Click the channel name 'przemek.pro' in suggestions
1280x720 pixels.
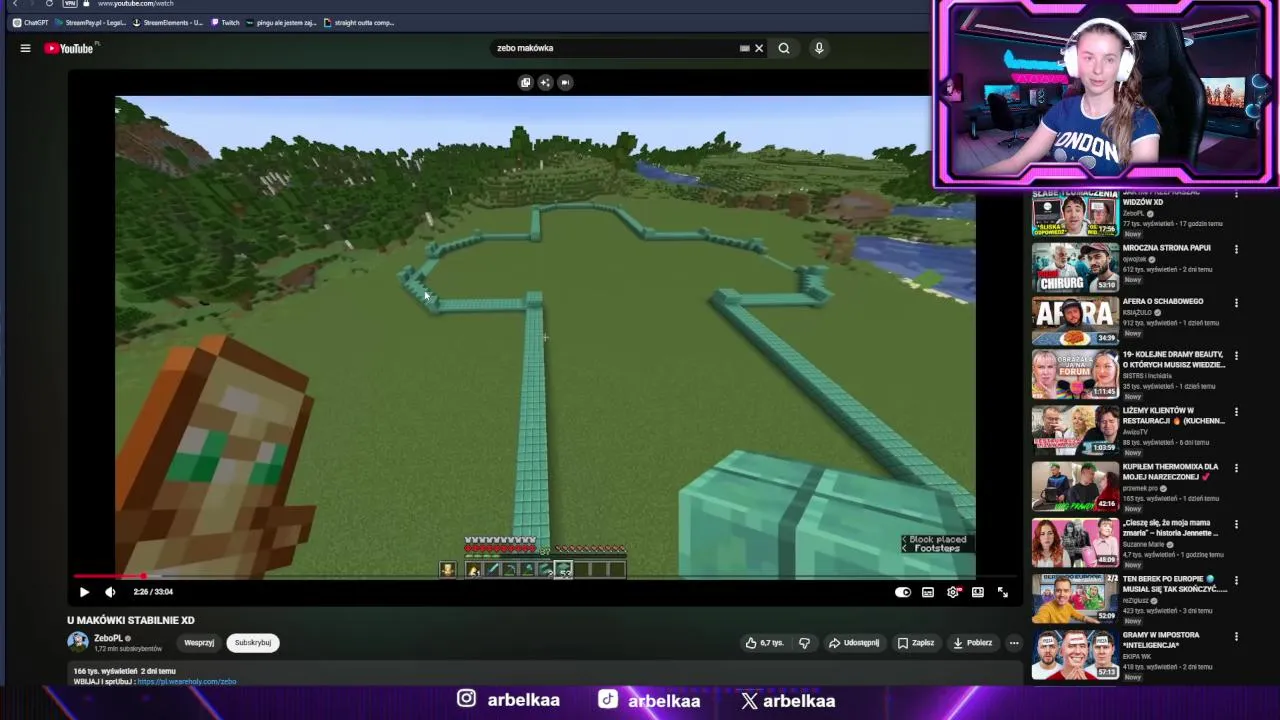click(1139, 488)
